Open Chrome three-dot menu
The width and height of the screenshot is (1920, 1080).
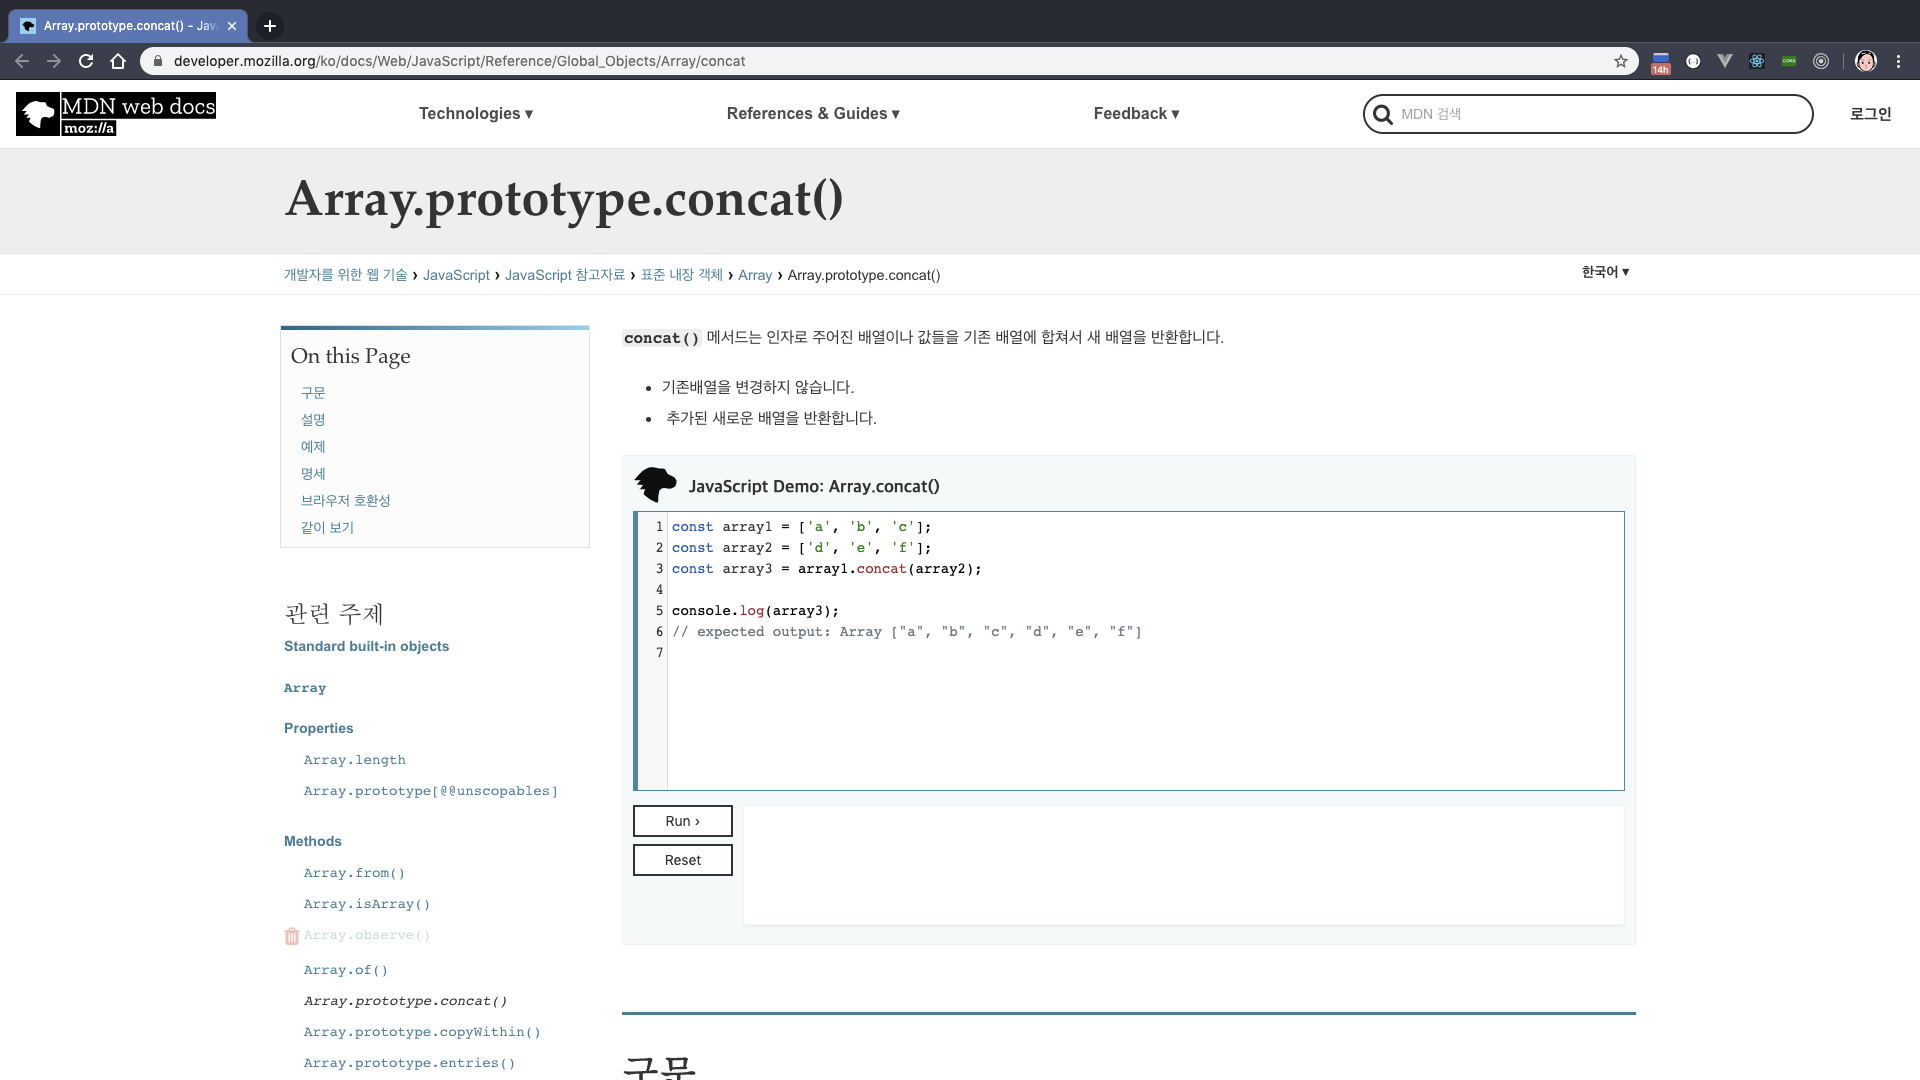pyautogui.click(x=1898, y=61)
